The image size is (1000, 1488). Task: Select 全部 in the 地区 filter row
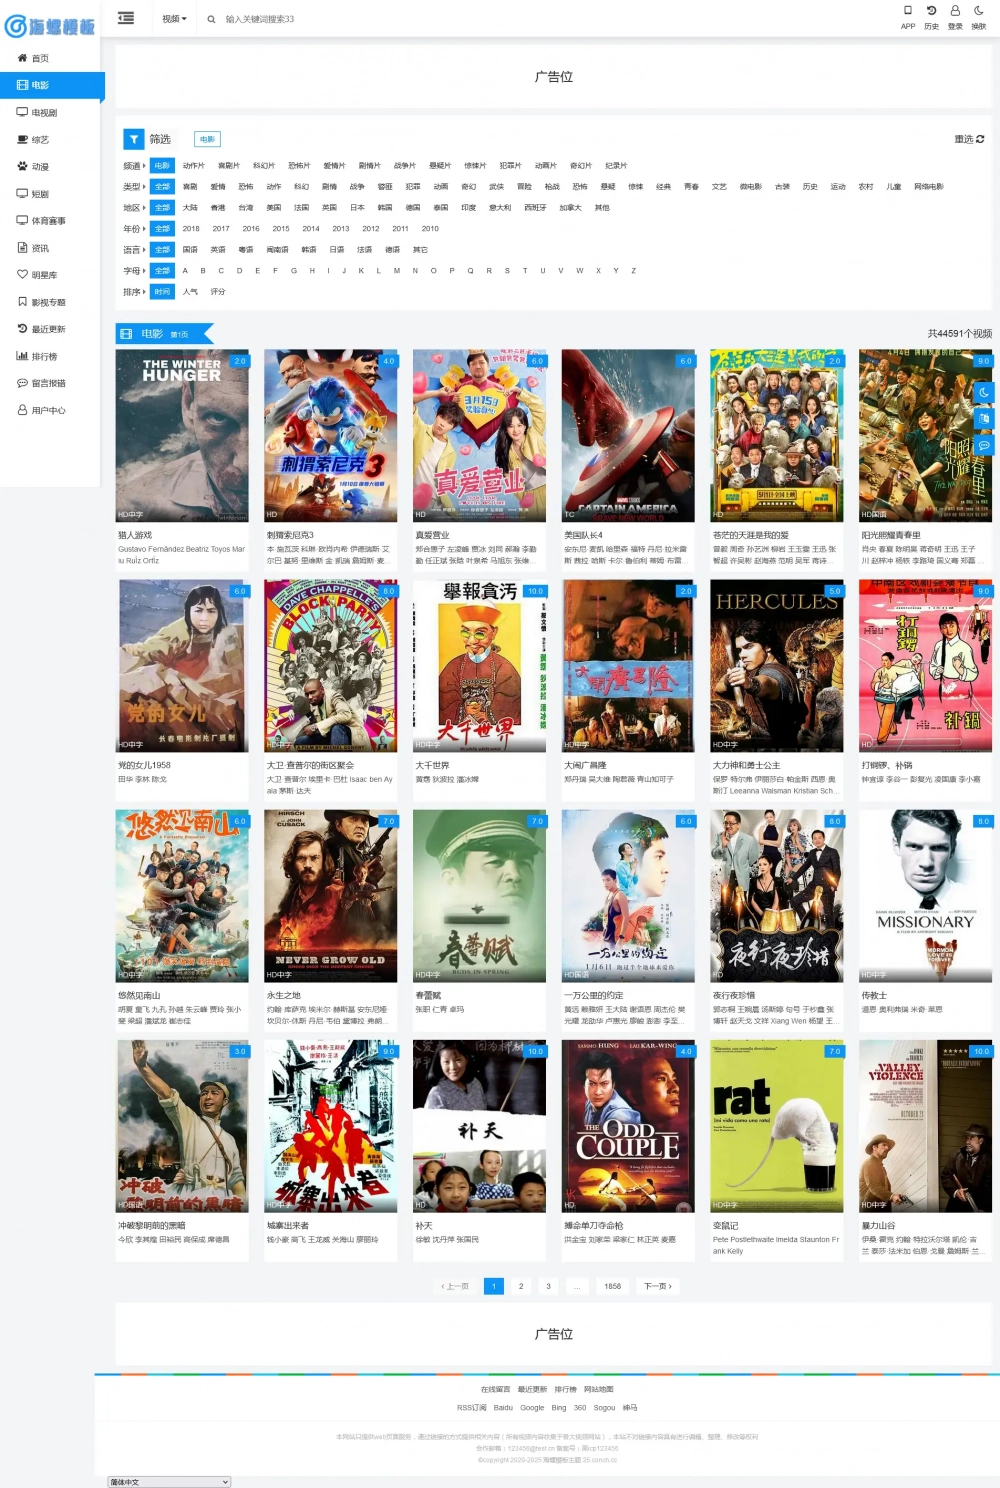click(x=163, y=208)
